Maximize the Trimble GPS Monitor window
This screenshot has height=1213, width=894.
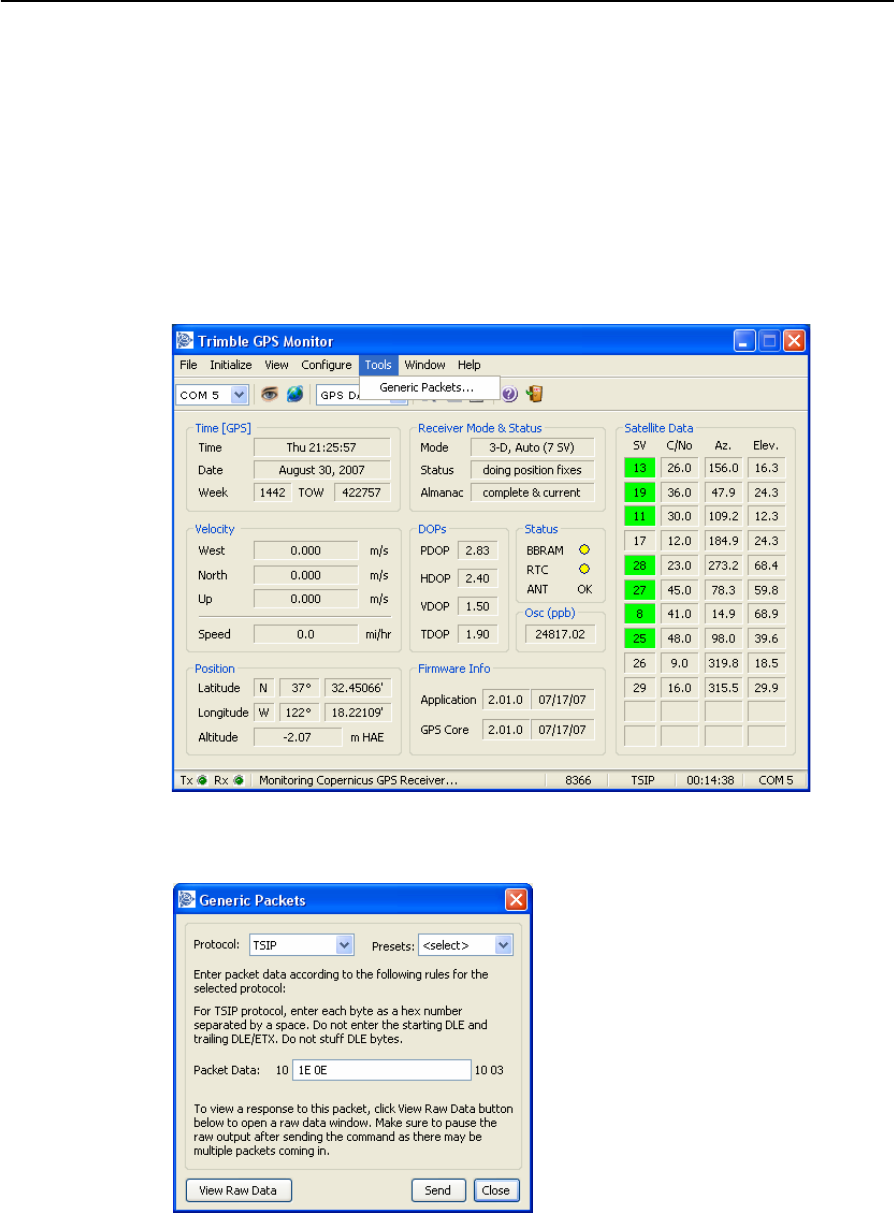coord(769,341)
